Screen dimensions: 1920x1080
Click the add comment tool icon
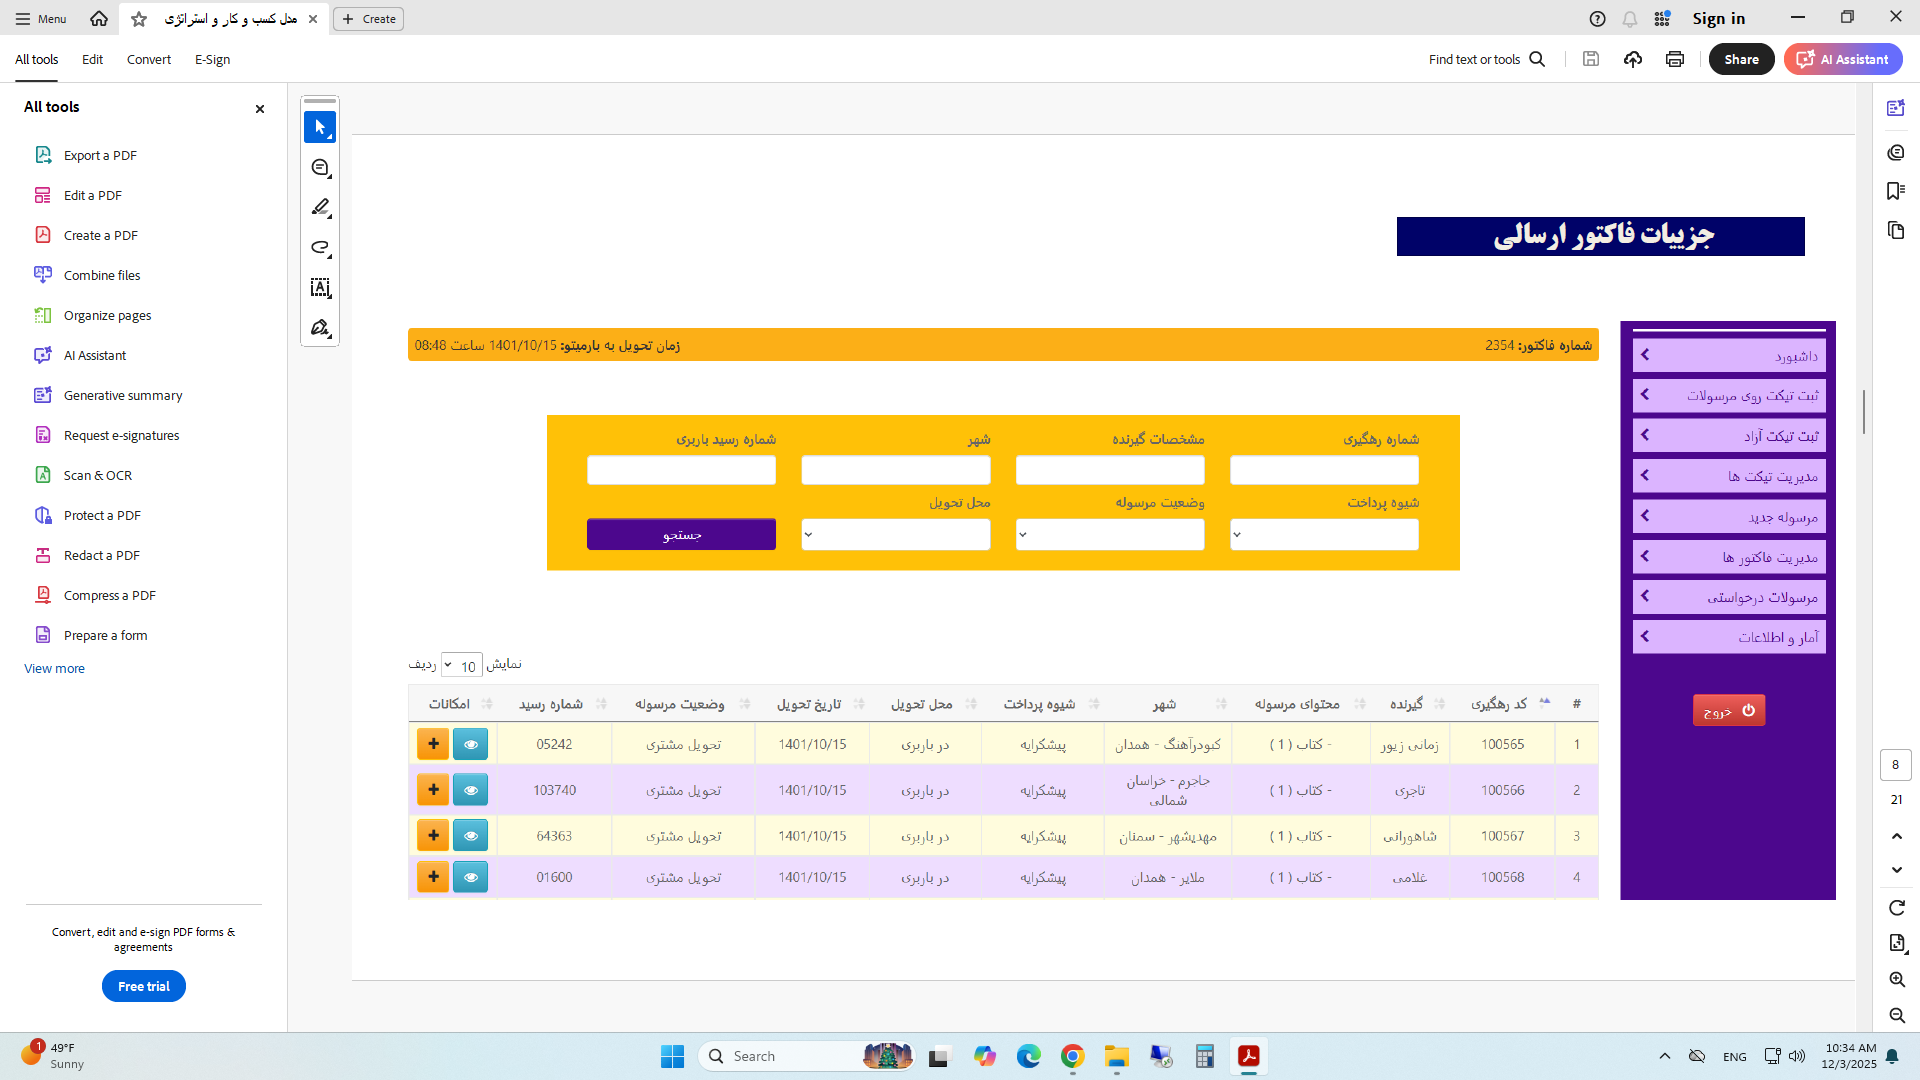(320, 168)
